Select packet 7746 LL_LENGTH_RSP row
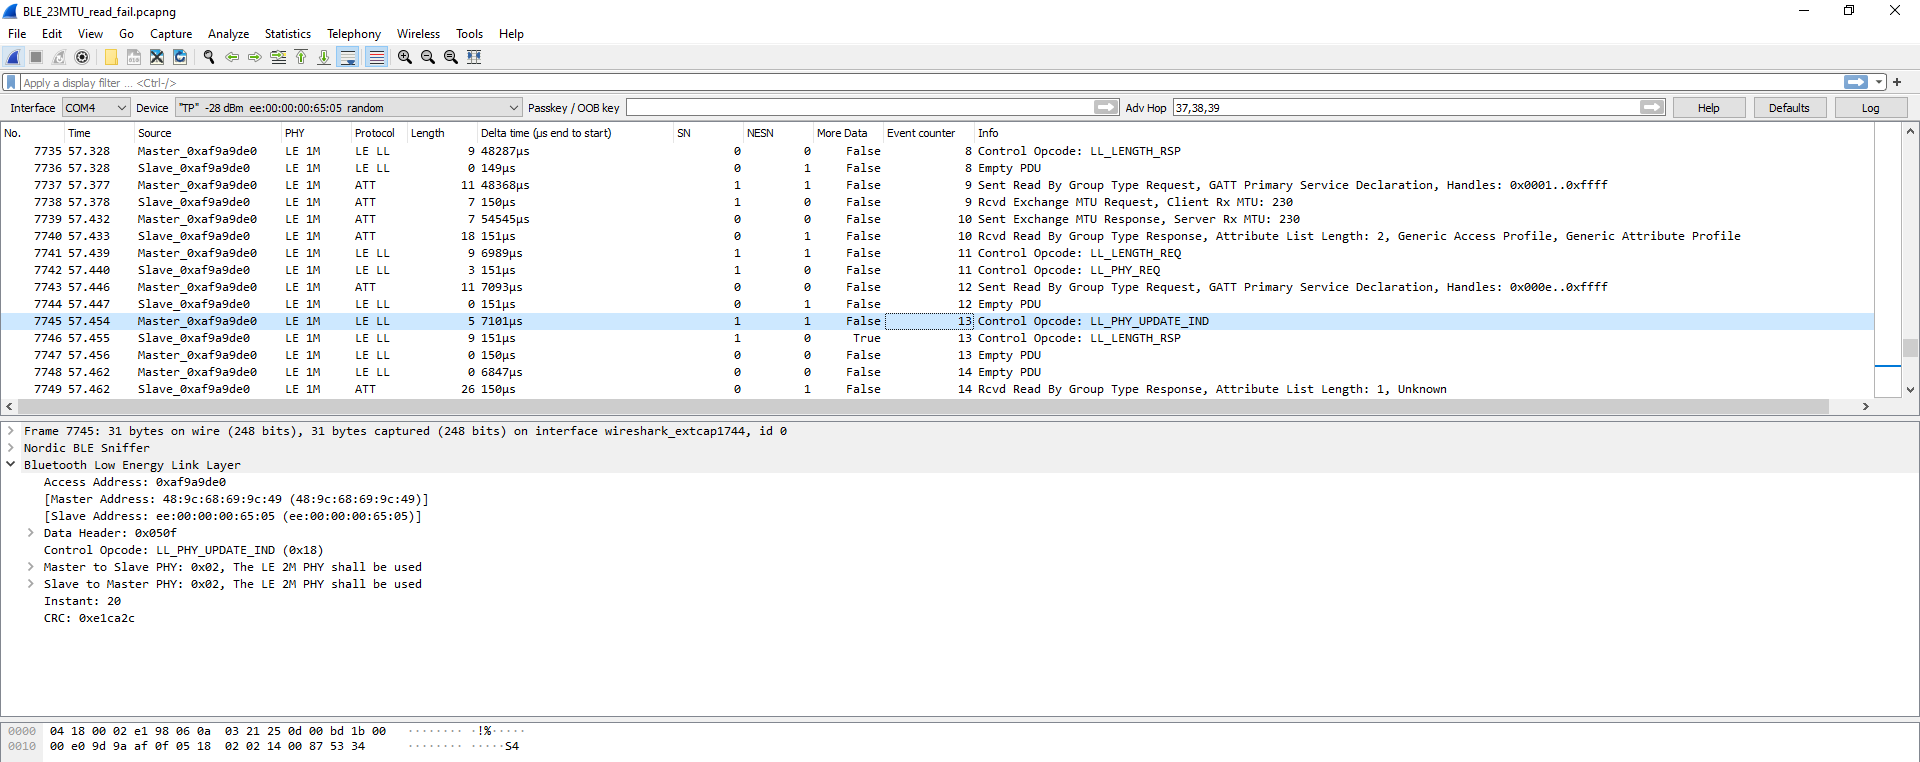Image resolution: width=1920 pixels, height=762 pixels. click(937, 338)
